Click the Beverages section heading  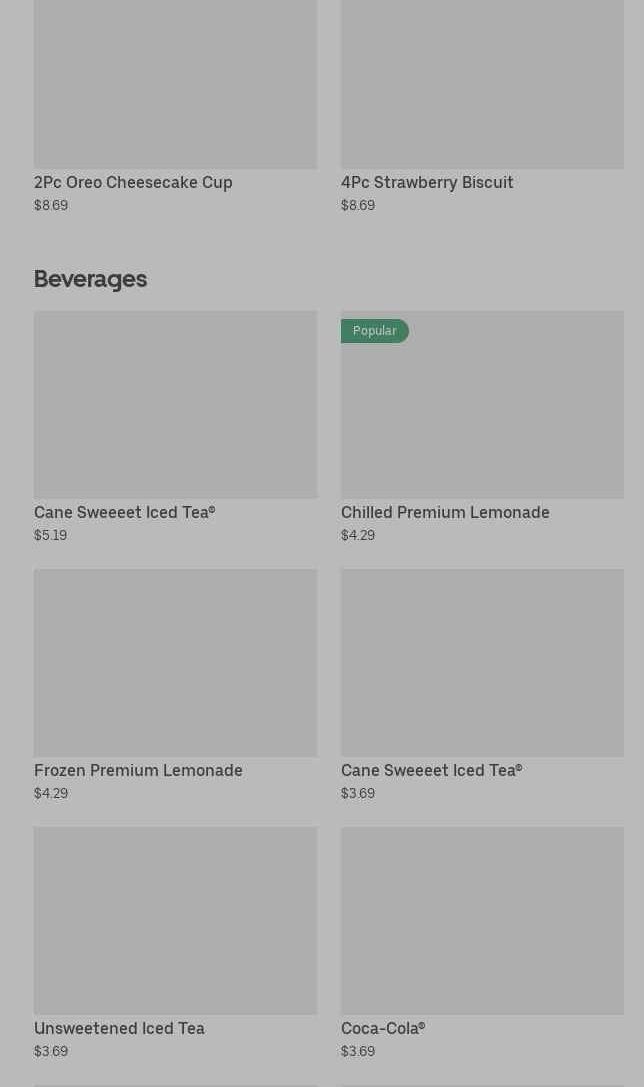point(90,279)
